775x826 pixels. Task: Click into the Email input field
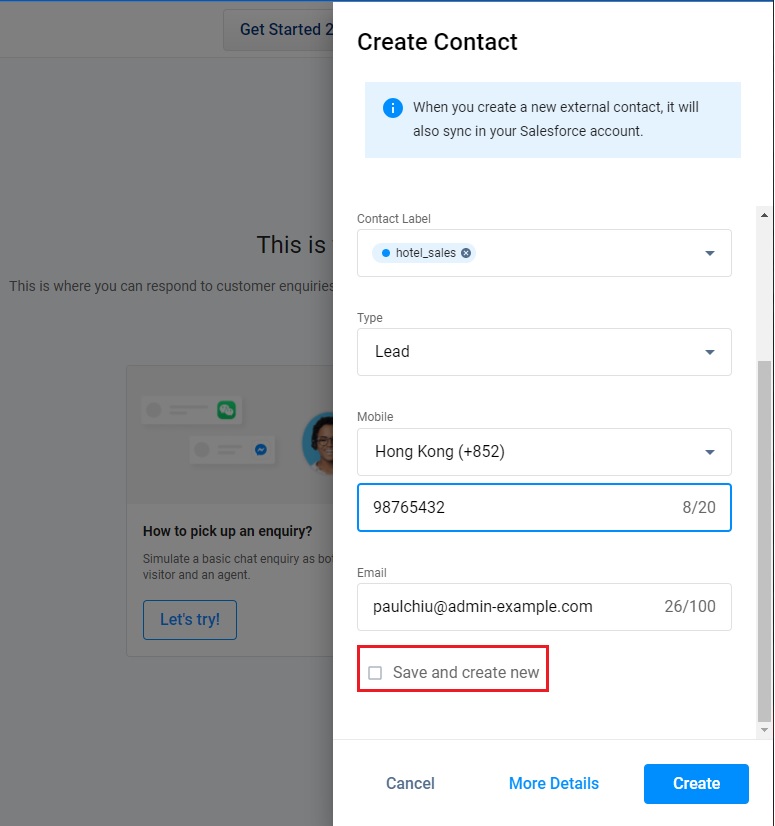[510, 607]
